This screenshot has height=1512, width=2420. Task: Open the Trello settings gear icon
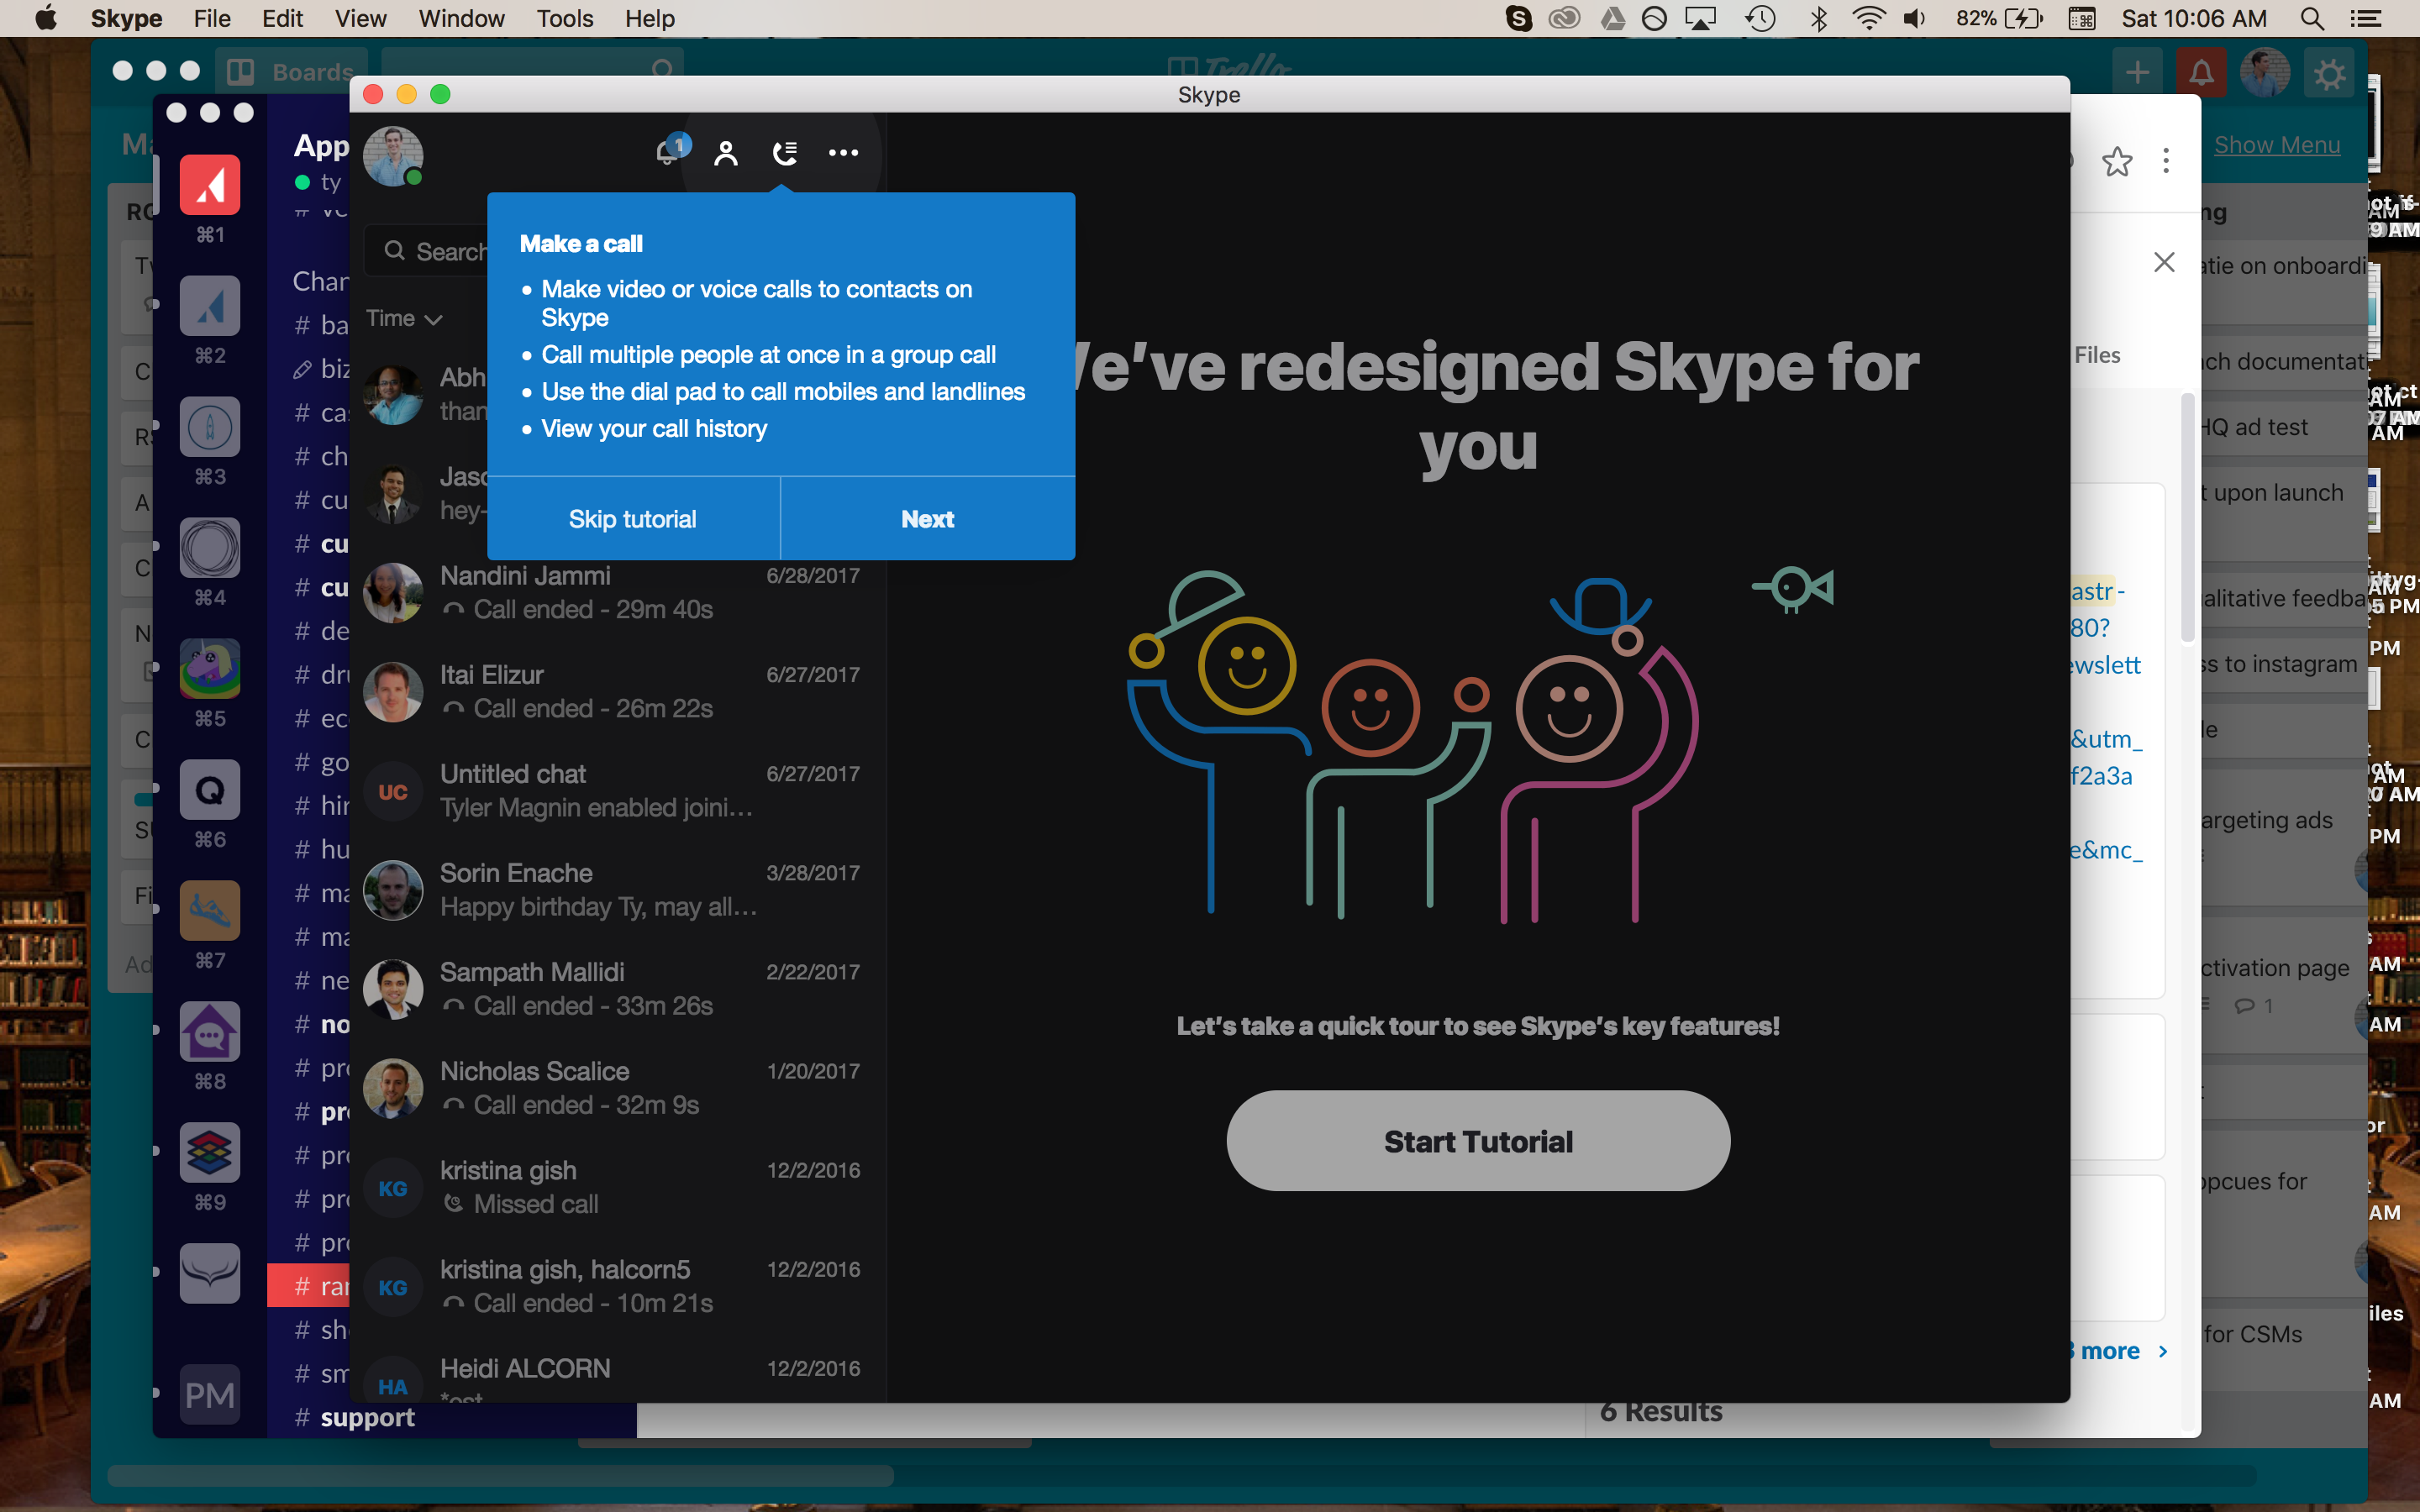click(2329, 73)
